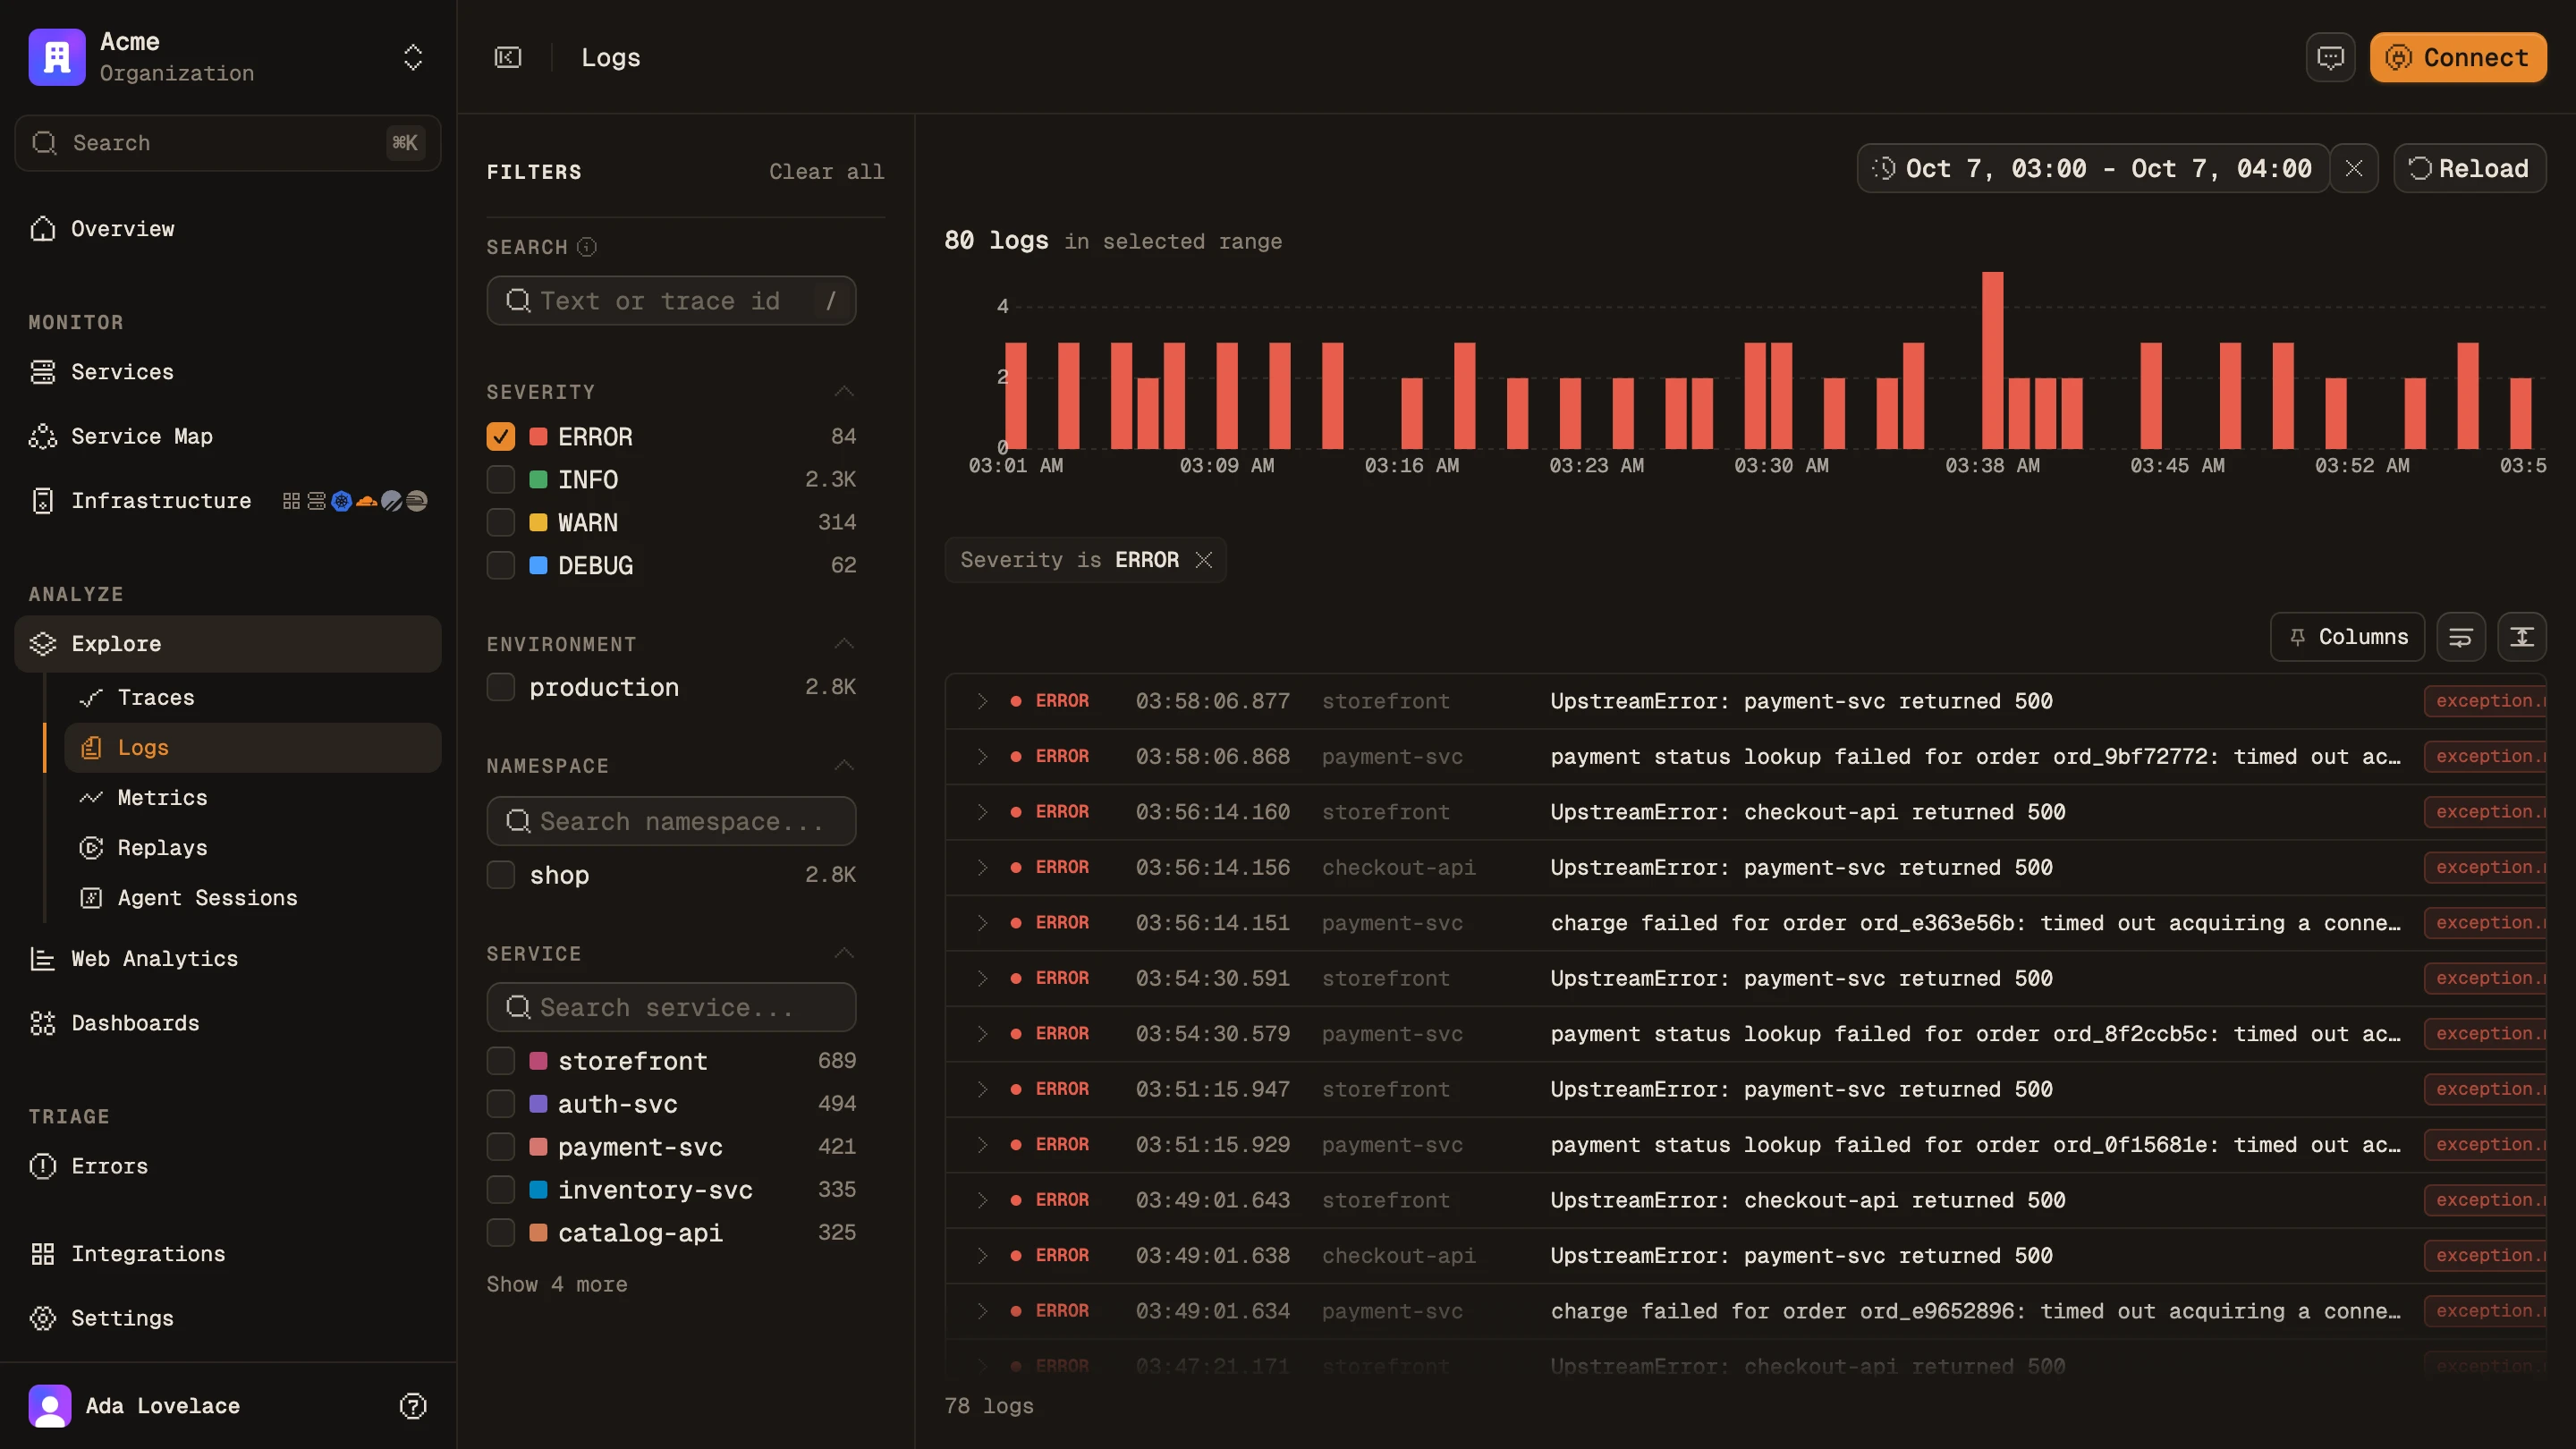2576x1449 pixels.
Task: Expand the 03:49:01.638 checkout-api log row
Action: pos(982,1257)
